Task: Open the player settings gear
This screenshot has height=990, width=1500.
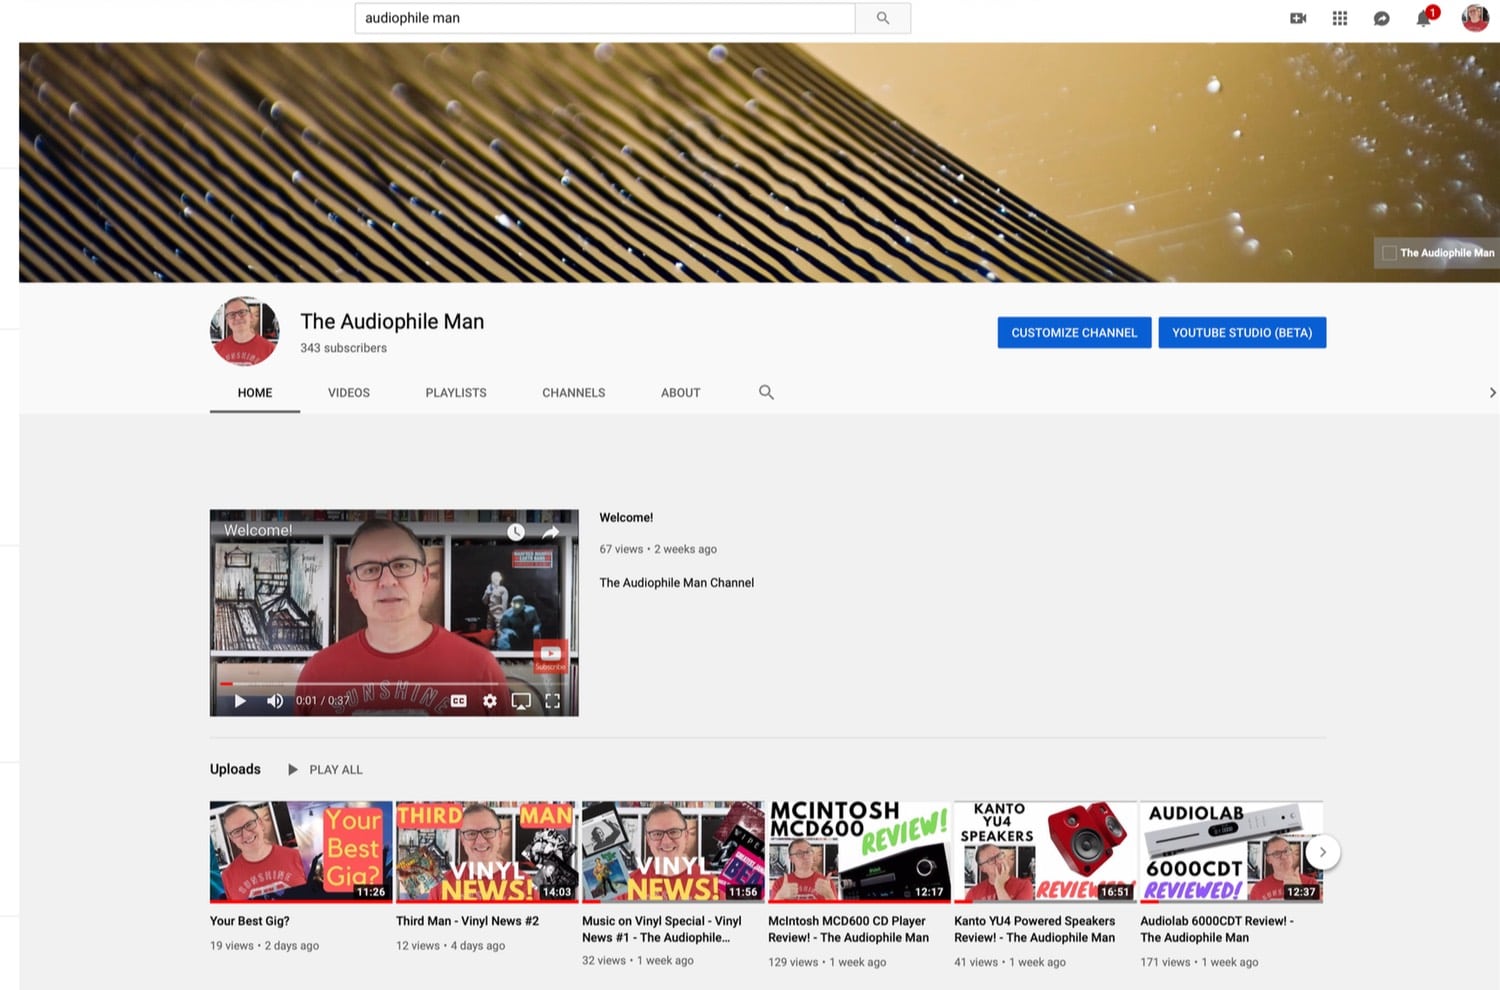Action: [x=490, y=701]
